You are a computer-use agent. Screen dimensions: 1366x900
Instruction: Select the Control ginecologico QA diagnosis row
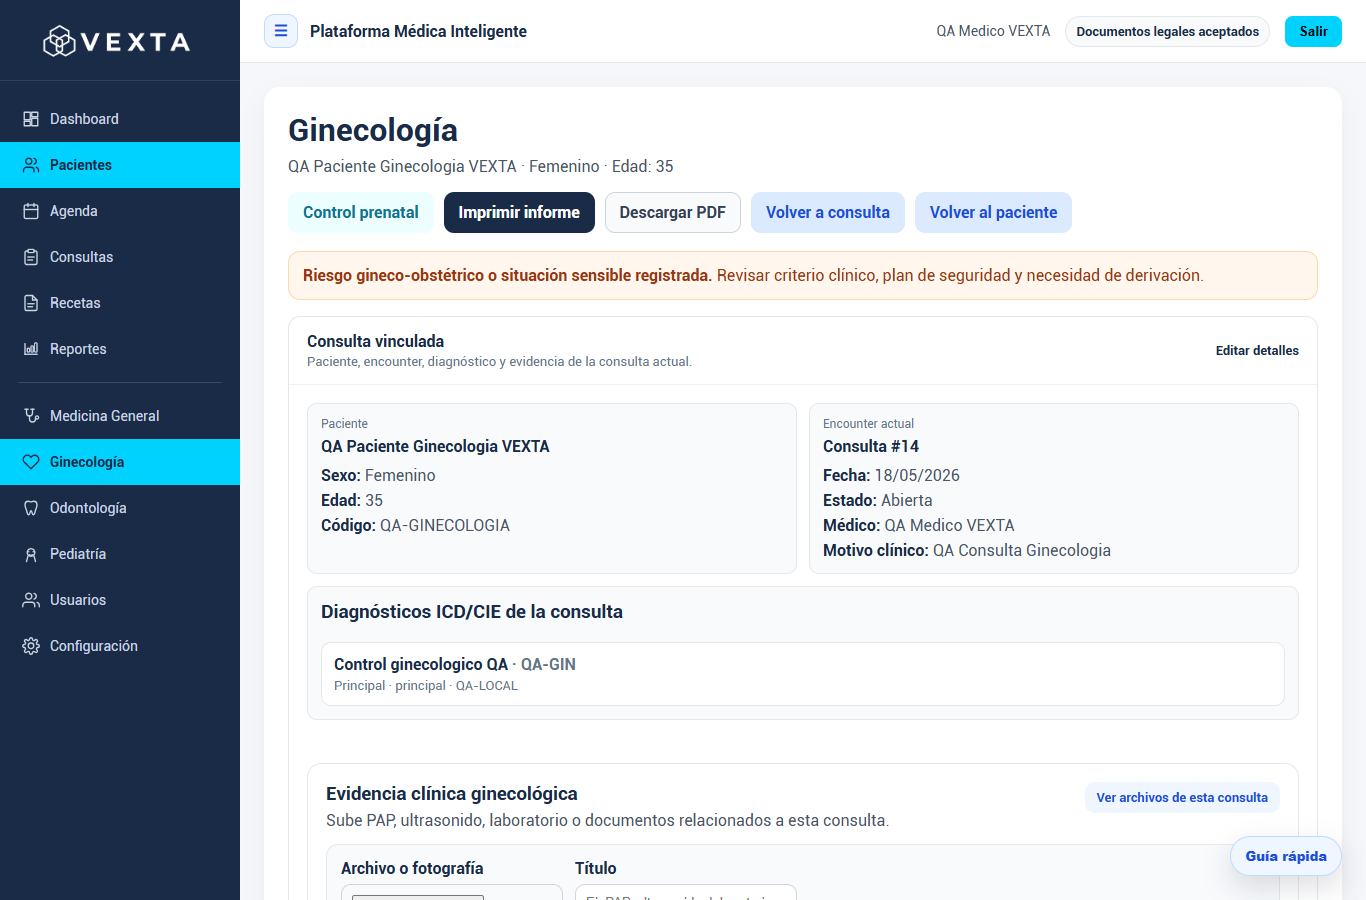point(803,674)
